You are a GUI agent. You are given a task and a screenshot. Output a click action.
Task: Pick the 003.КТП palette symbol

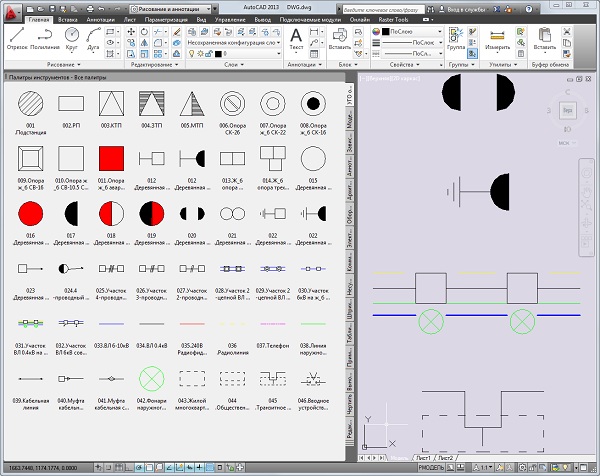113,104
